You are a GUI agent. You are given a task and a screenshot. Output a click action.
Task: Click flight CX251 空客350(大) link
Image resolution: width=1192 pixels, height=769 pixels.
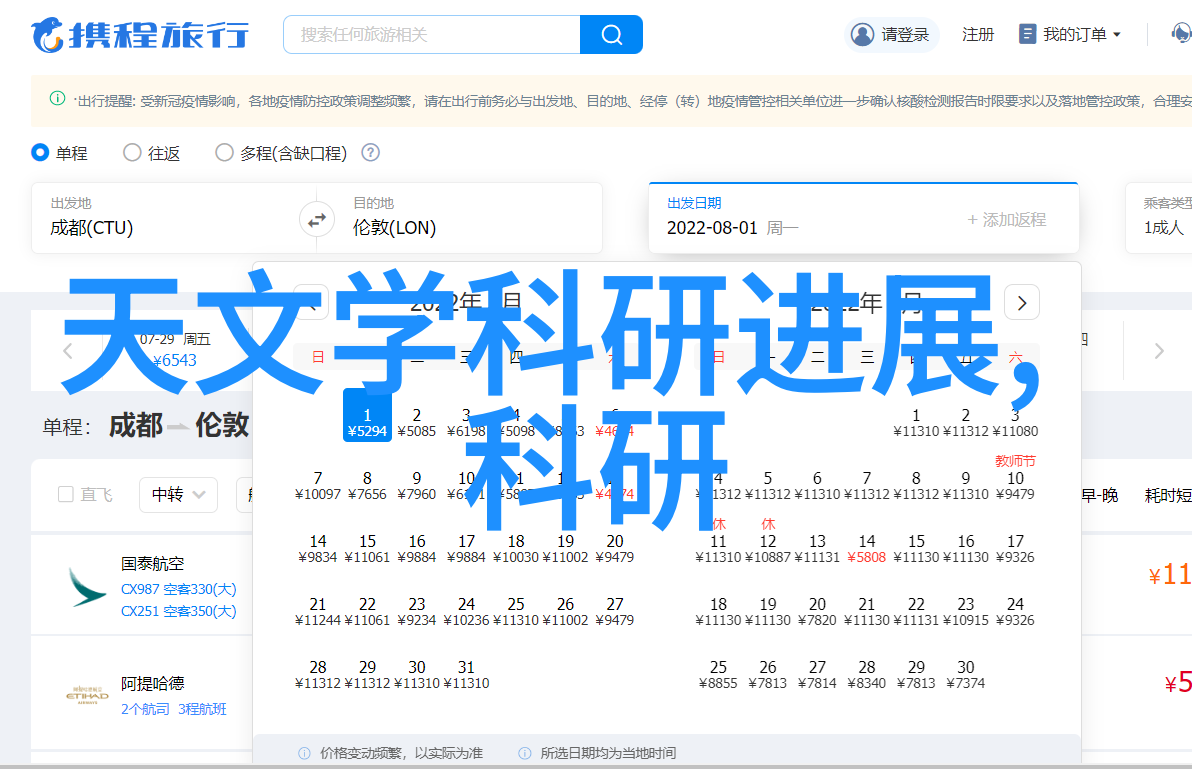coord(179,611)
